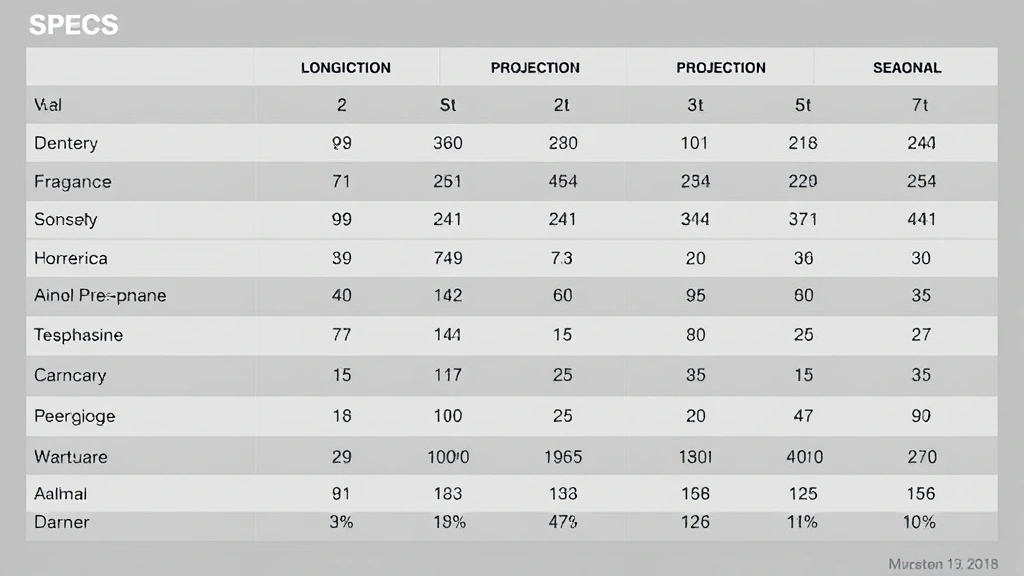Image resolution: width=1024 pixels, height=576 pixels.
Task: Select the Wartuare row label
Action: 71,457
